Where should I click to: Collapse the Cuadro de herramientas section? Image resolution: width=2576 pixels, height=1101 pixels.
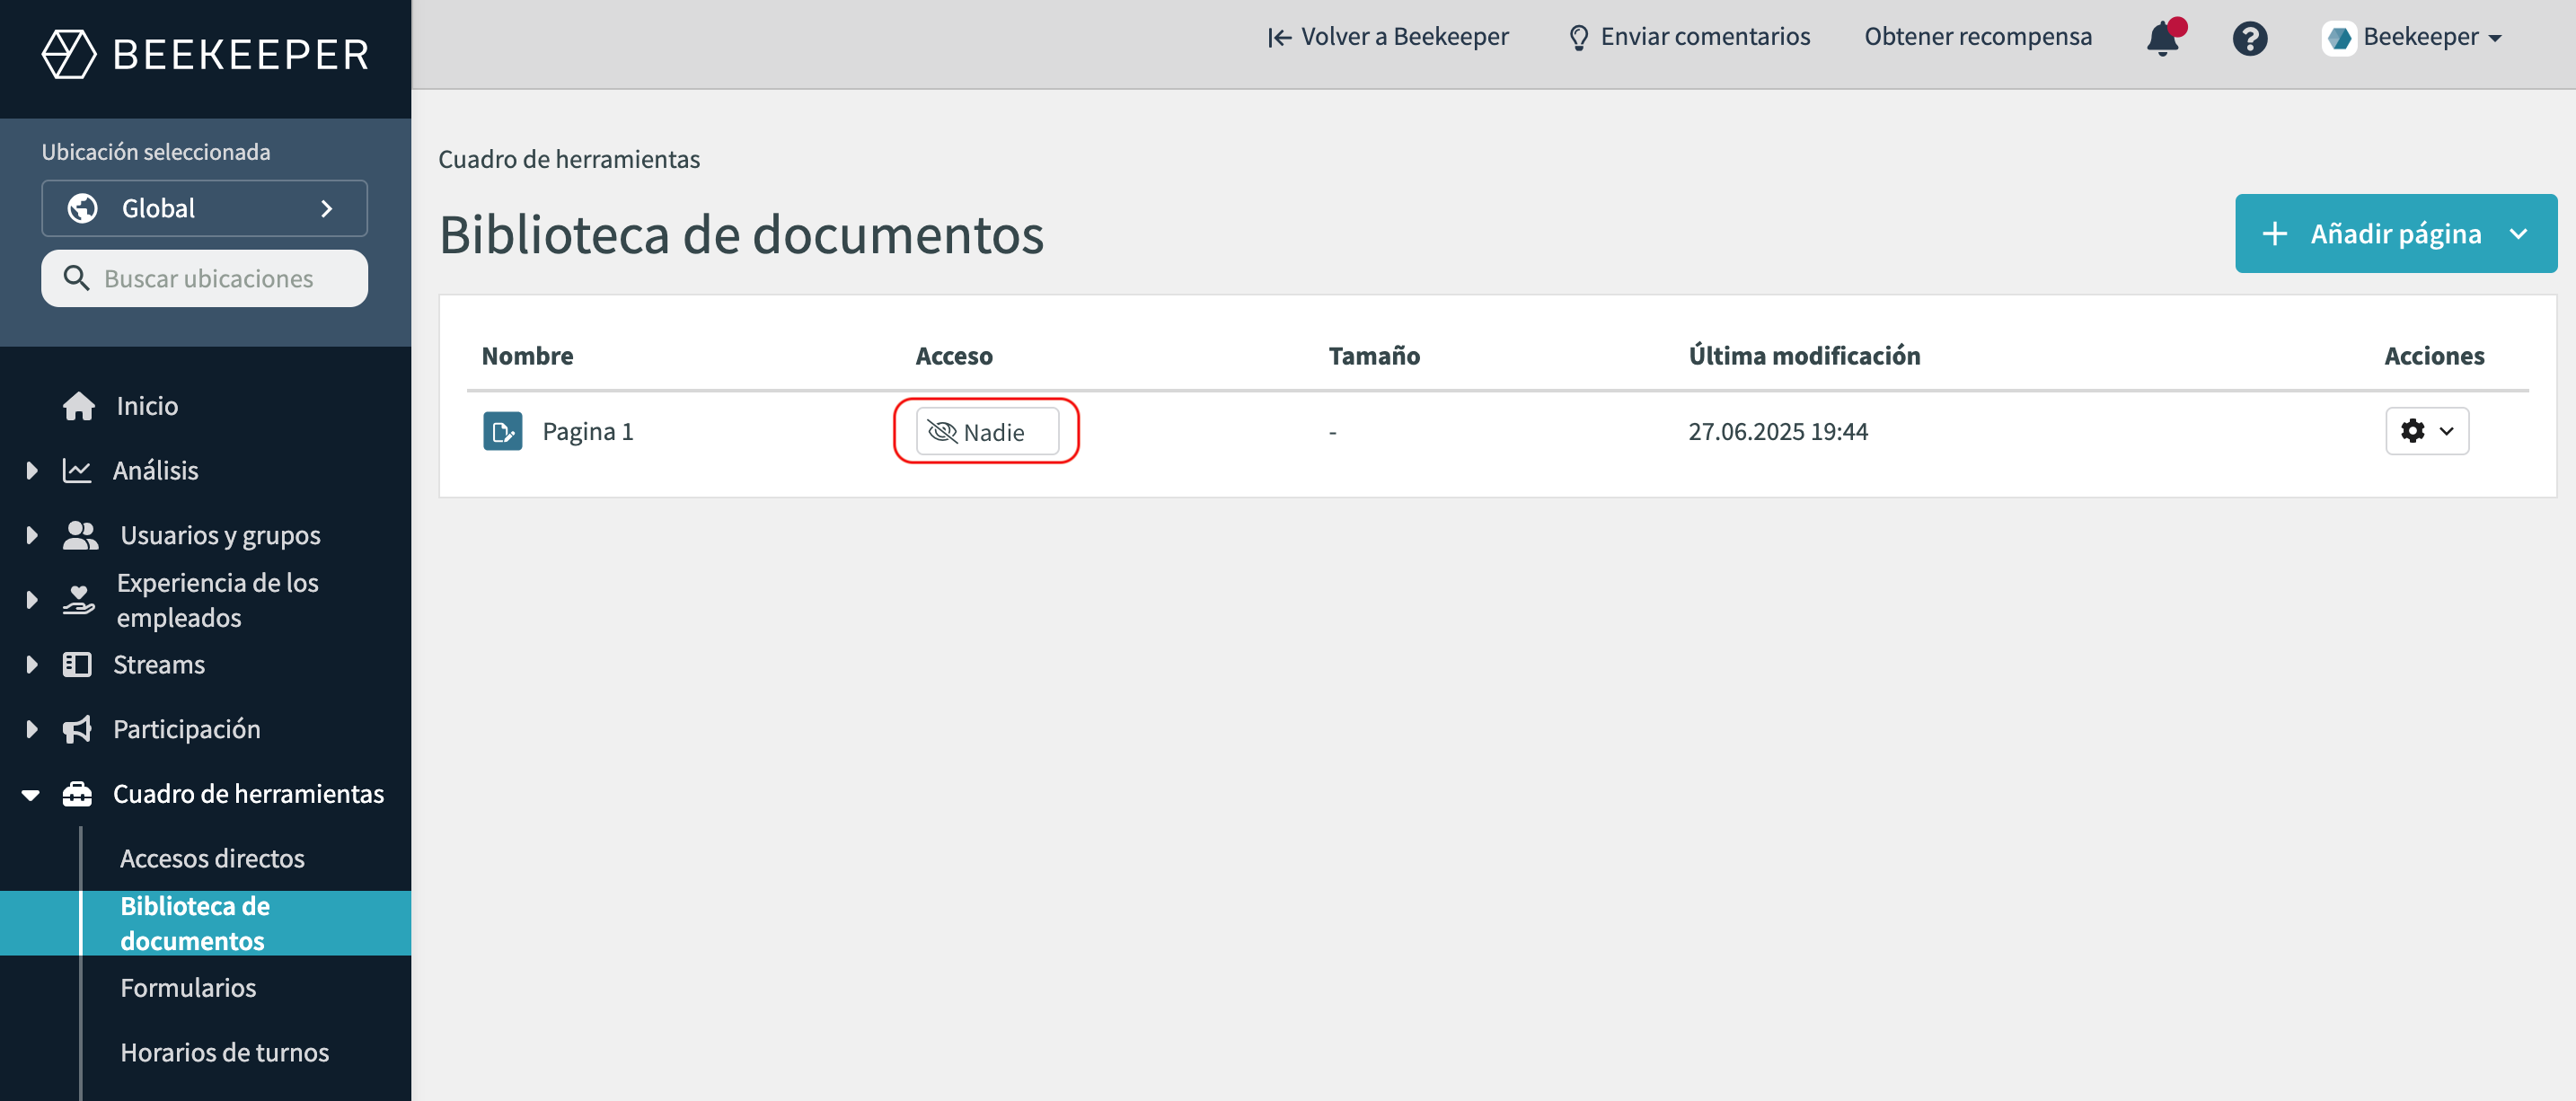[31, 795]
